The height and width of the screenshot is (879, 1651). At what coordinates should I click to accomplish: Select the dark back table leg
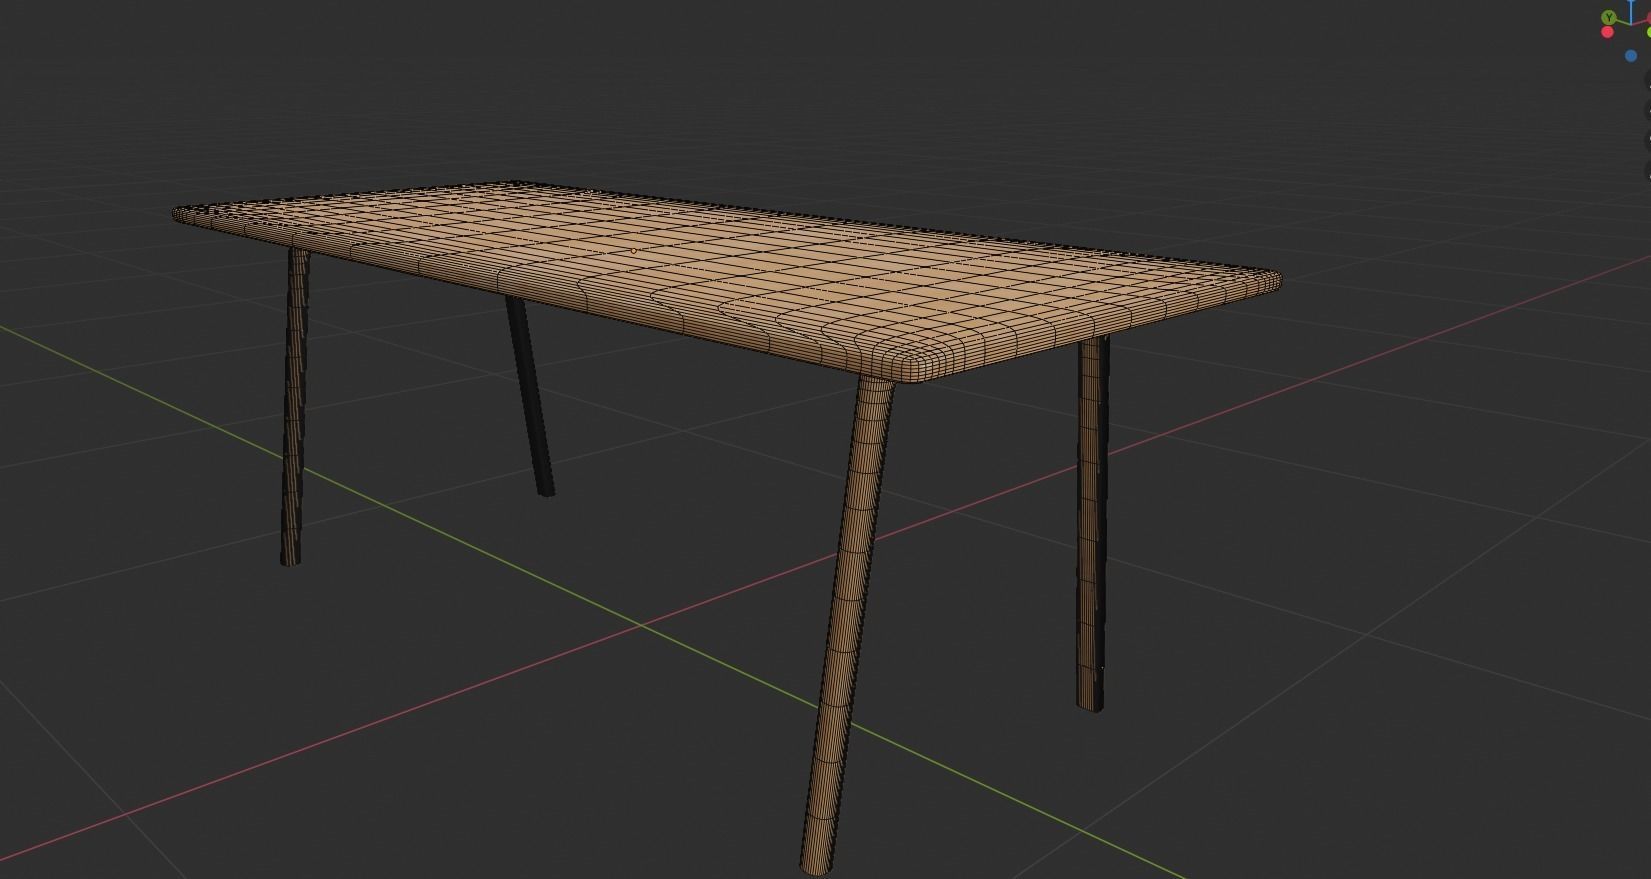click(530, 397)
